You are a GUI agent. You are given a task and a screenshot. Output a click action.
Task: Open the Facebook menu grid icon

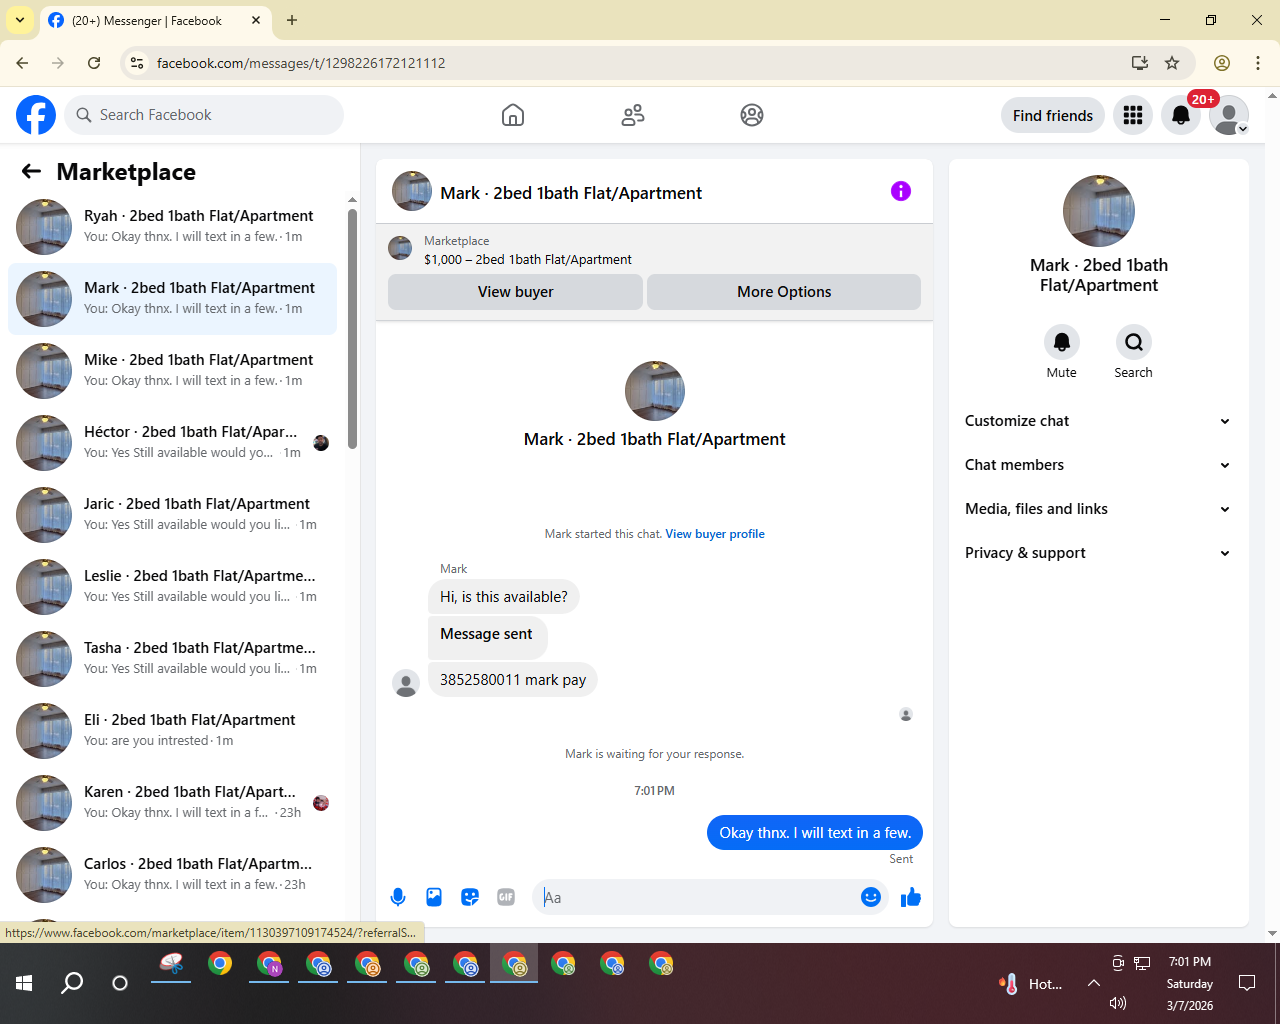click(1133, 116)
